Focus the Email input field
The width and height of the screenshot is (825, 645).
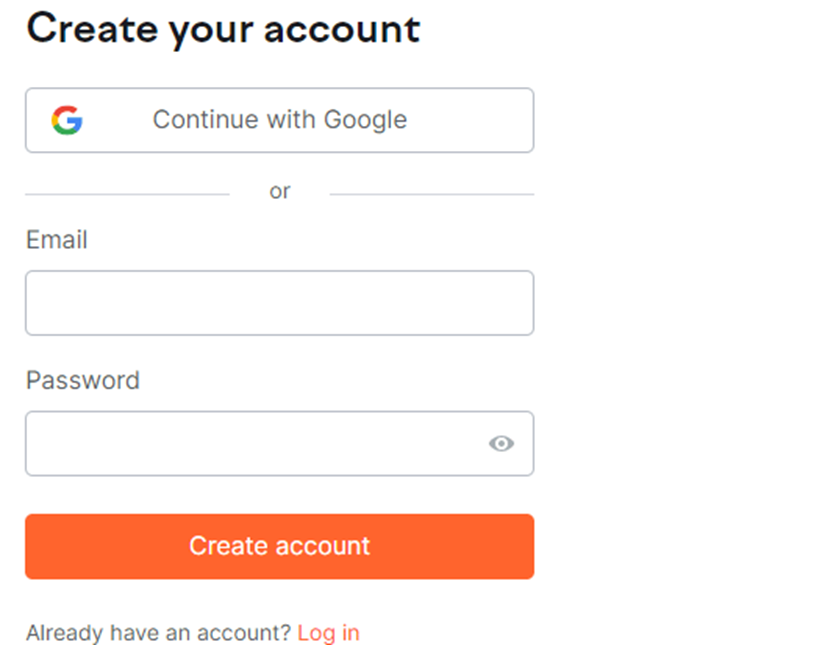(279, 303)
